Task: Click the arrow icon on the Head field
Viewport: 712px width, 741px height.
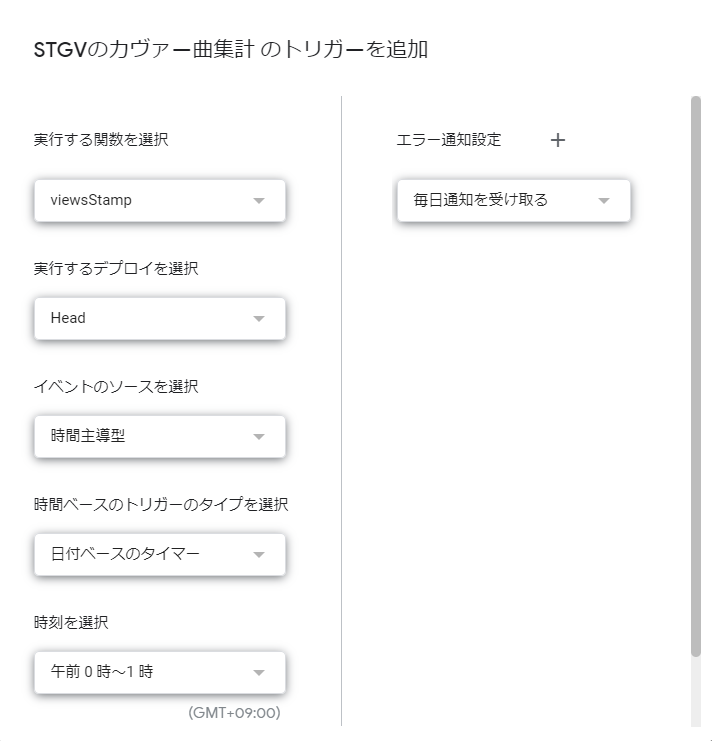Action: (259, 318)
